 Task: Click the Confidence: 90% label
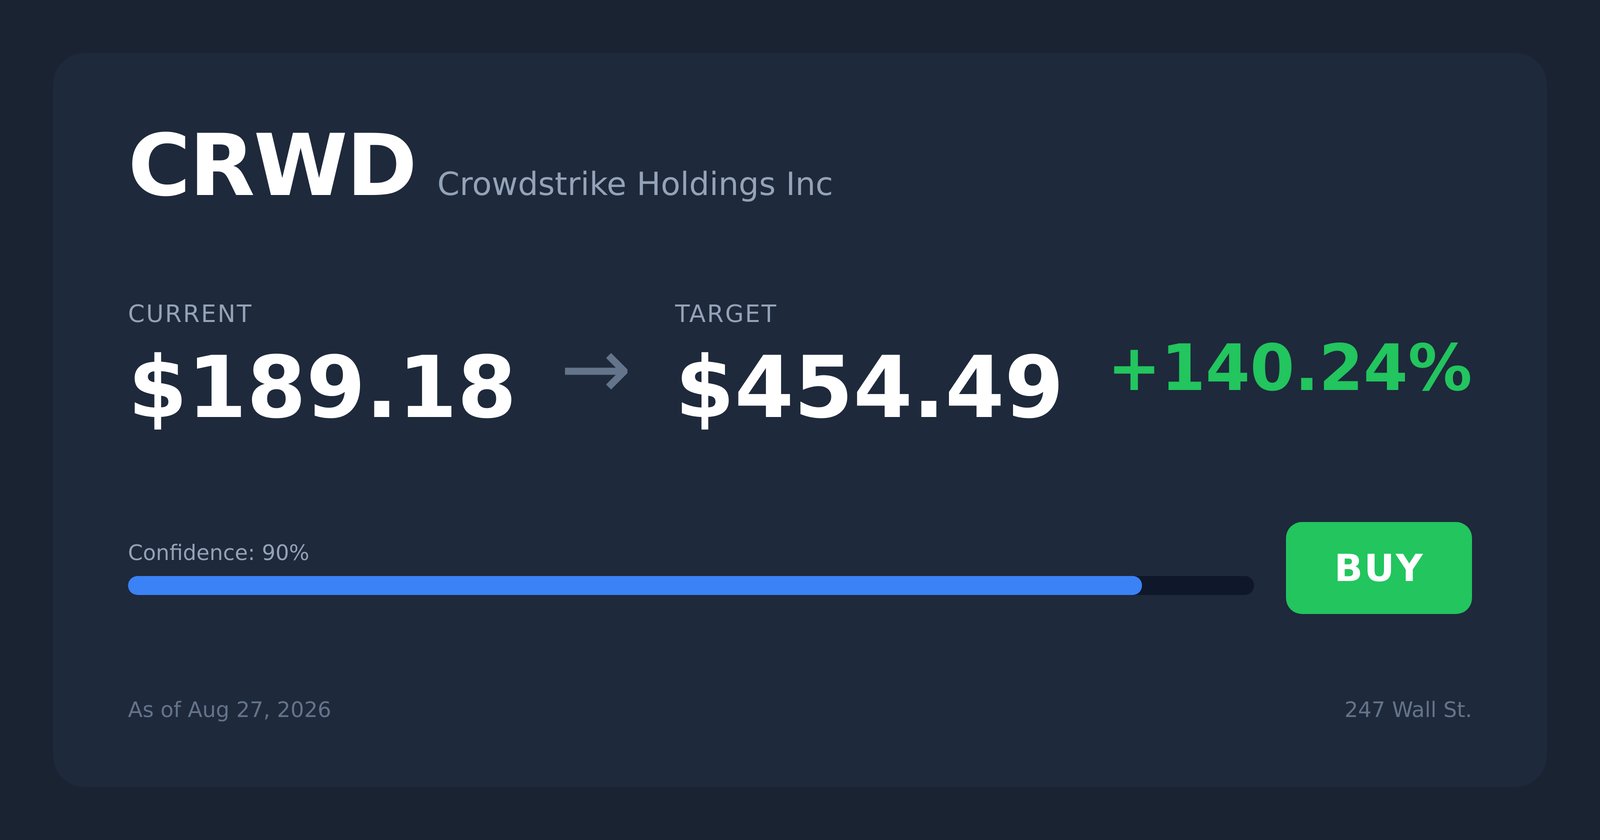pyautogui.click(x=218, y=553)
